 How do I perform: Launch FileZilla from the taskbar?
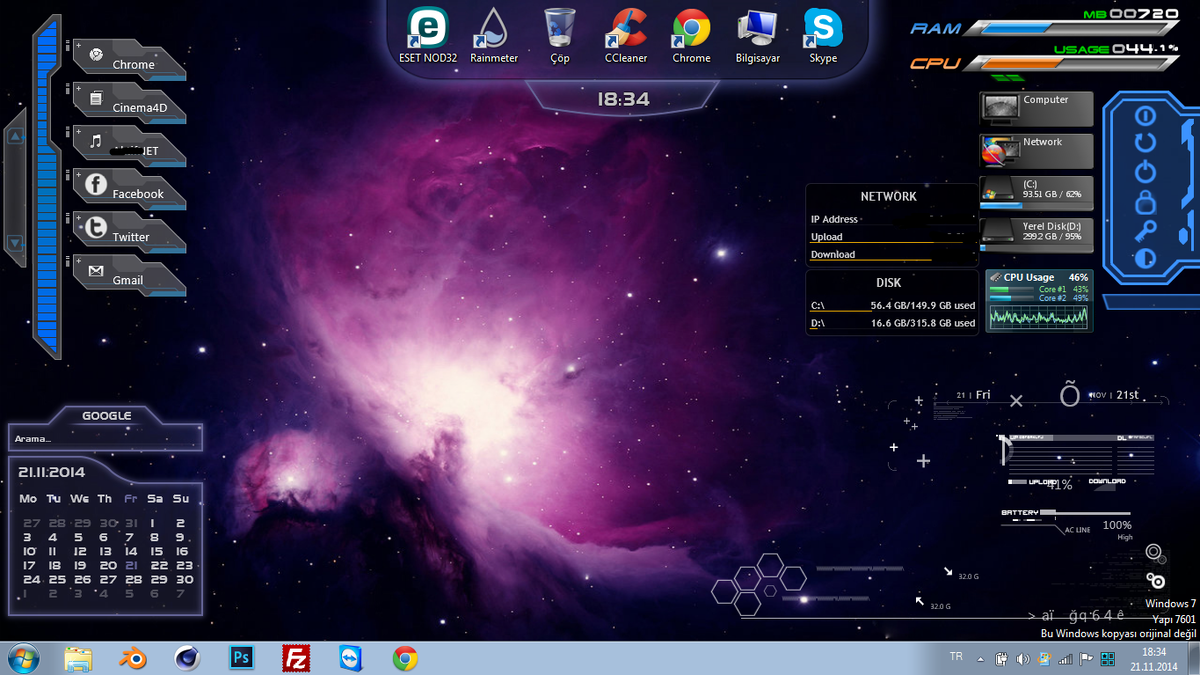pyautogui.click(x=296, y=659)
